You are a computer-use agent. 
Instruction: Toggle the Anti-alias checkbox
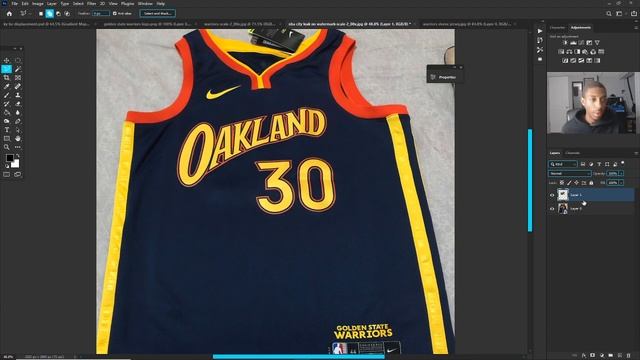pyautogui.click(x=115, y=13)
